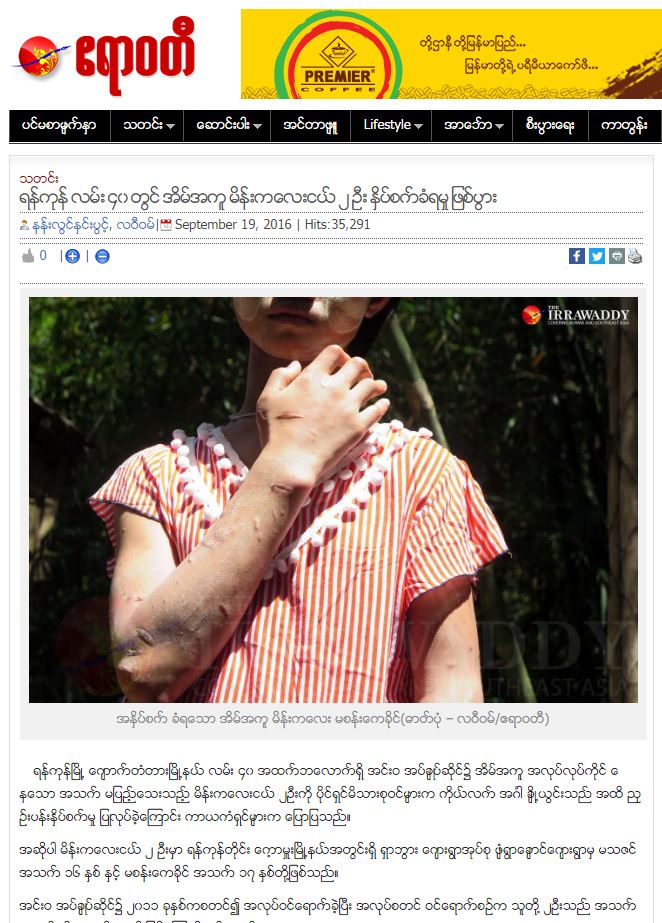Screen dimensions: 662x923
Task: Click the print article icon
Action: [635, 256]
